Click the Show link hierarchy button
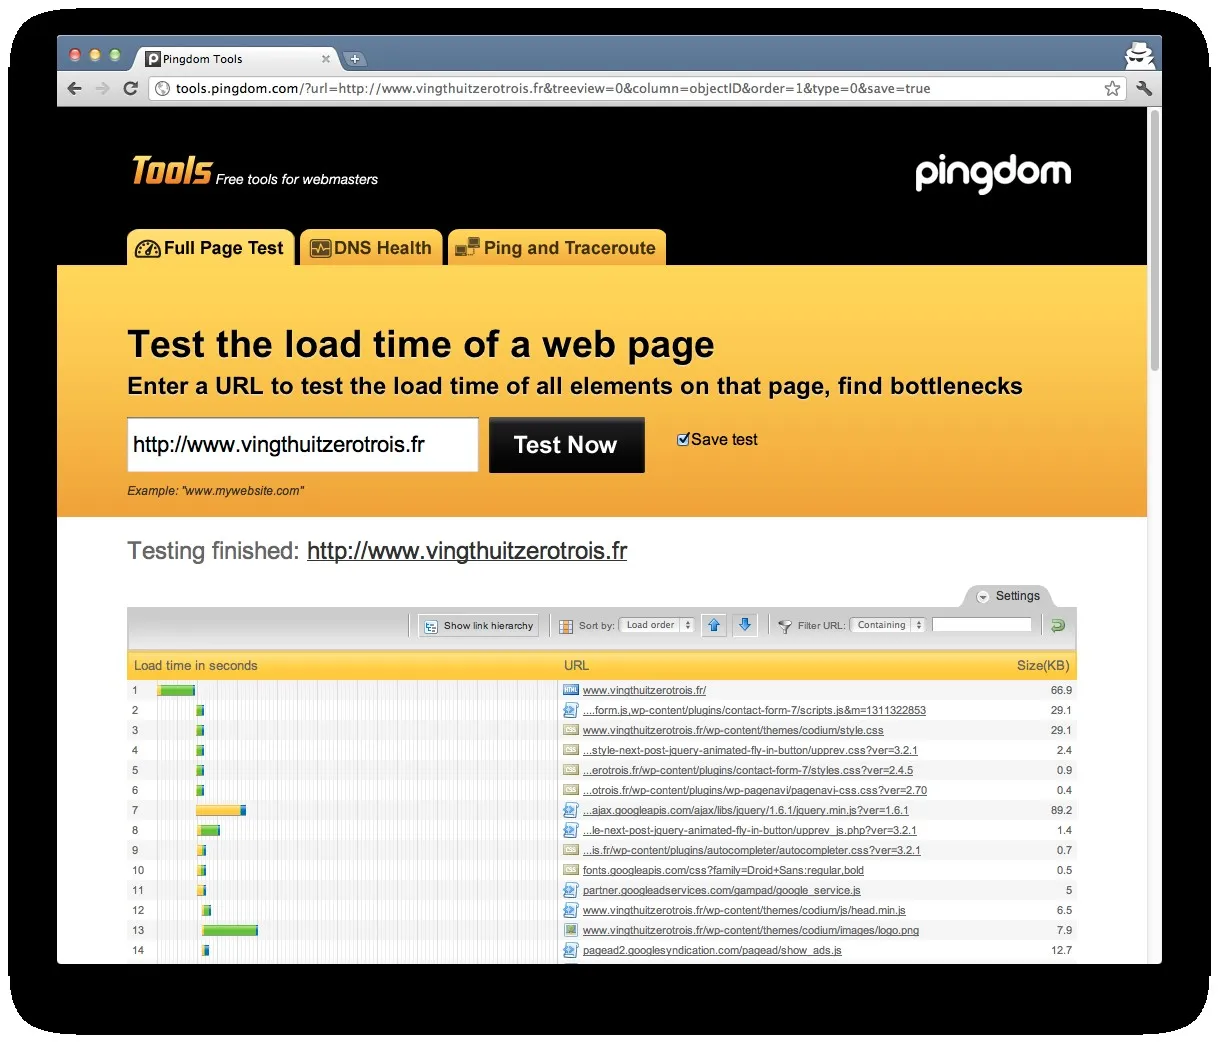Image resolution: width=1219 pixels, height=1043 pixels. click(479, 626)
